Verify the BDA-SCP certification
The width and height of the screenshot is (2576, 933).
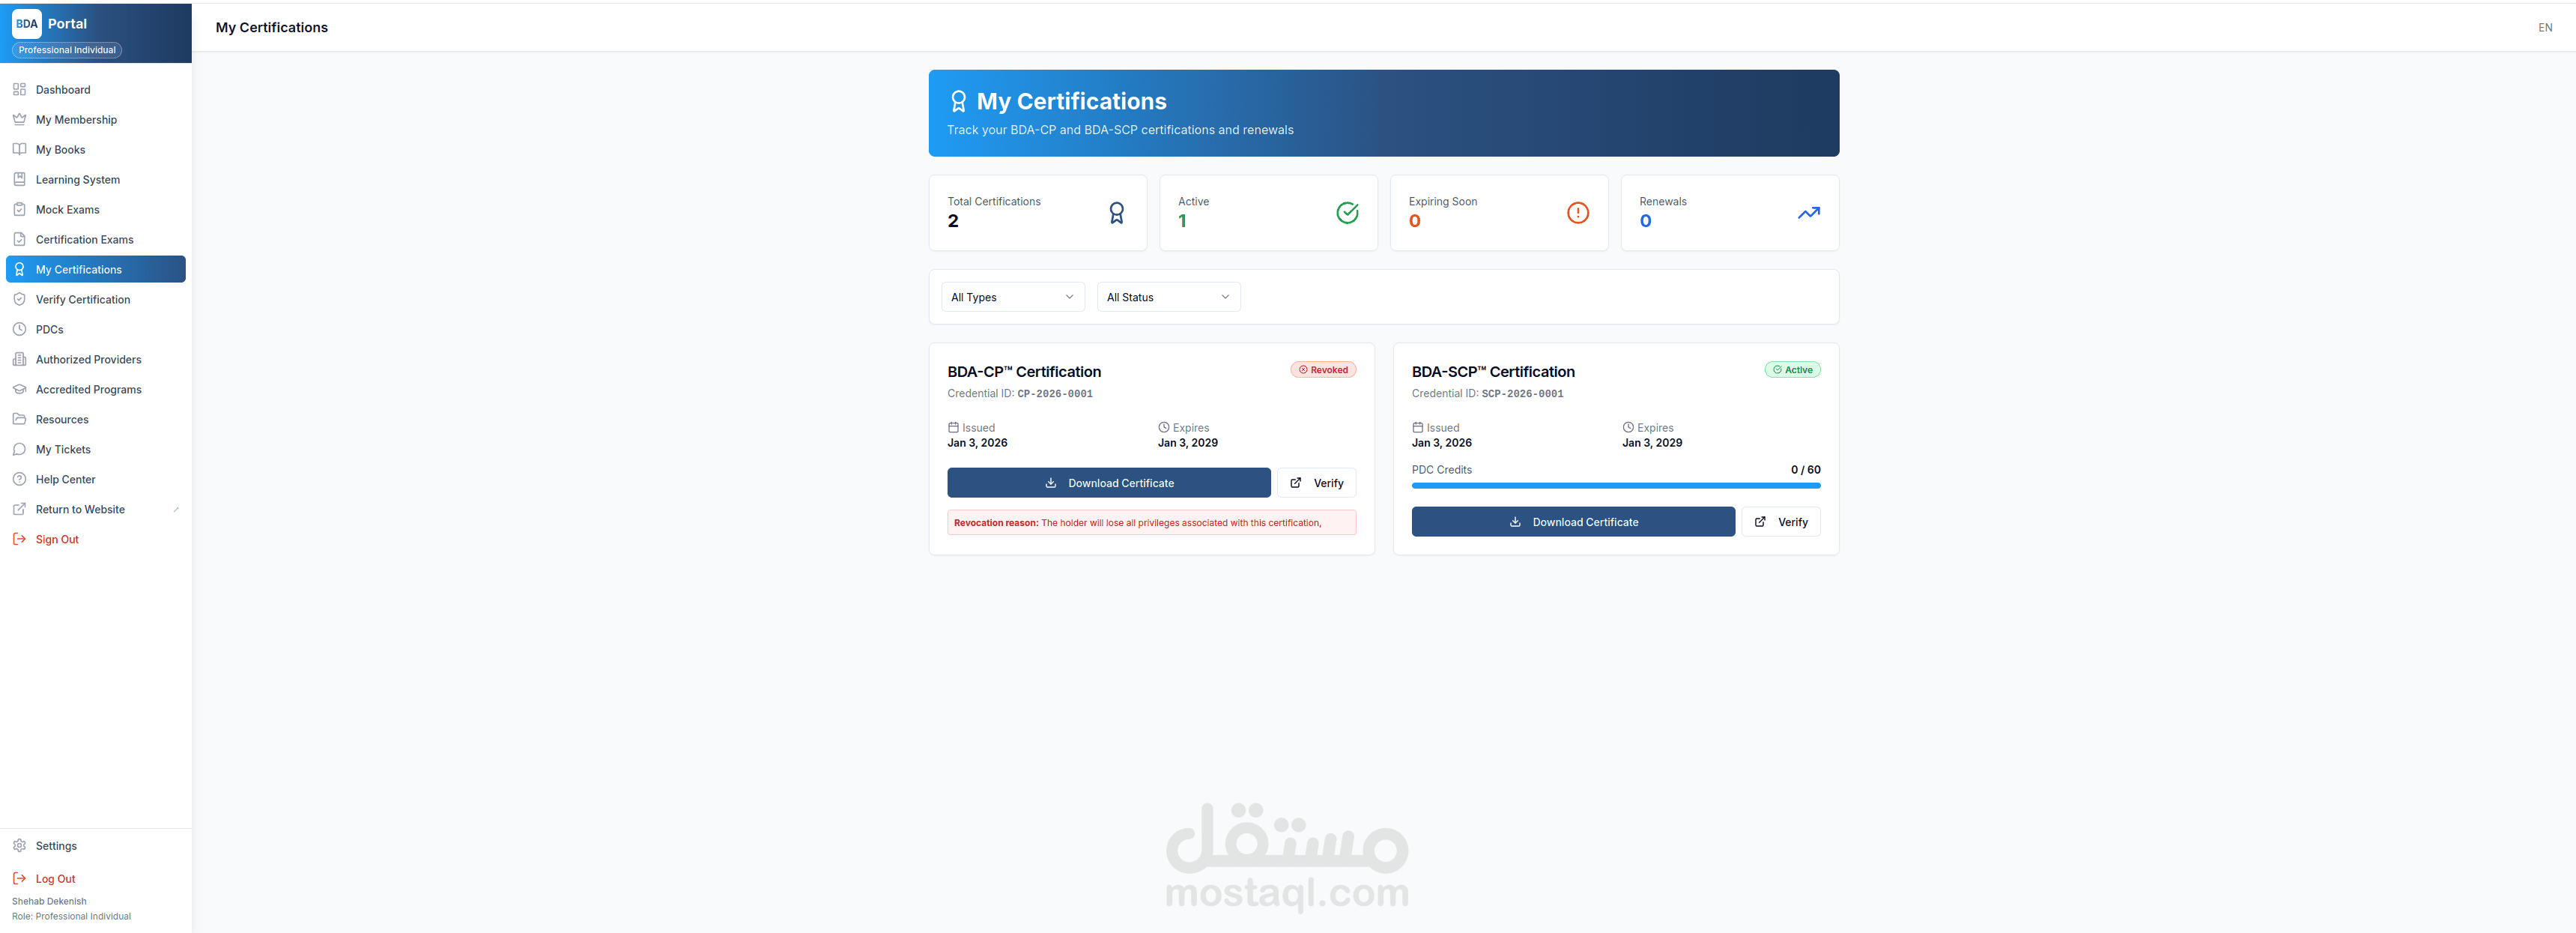click(x=1780, y=522)
